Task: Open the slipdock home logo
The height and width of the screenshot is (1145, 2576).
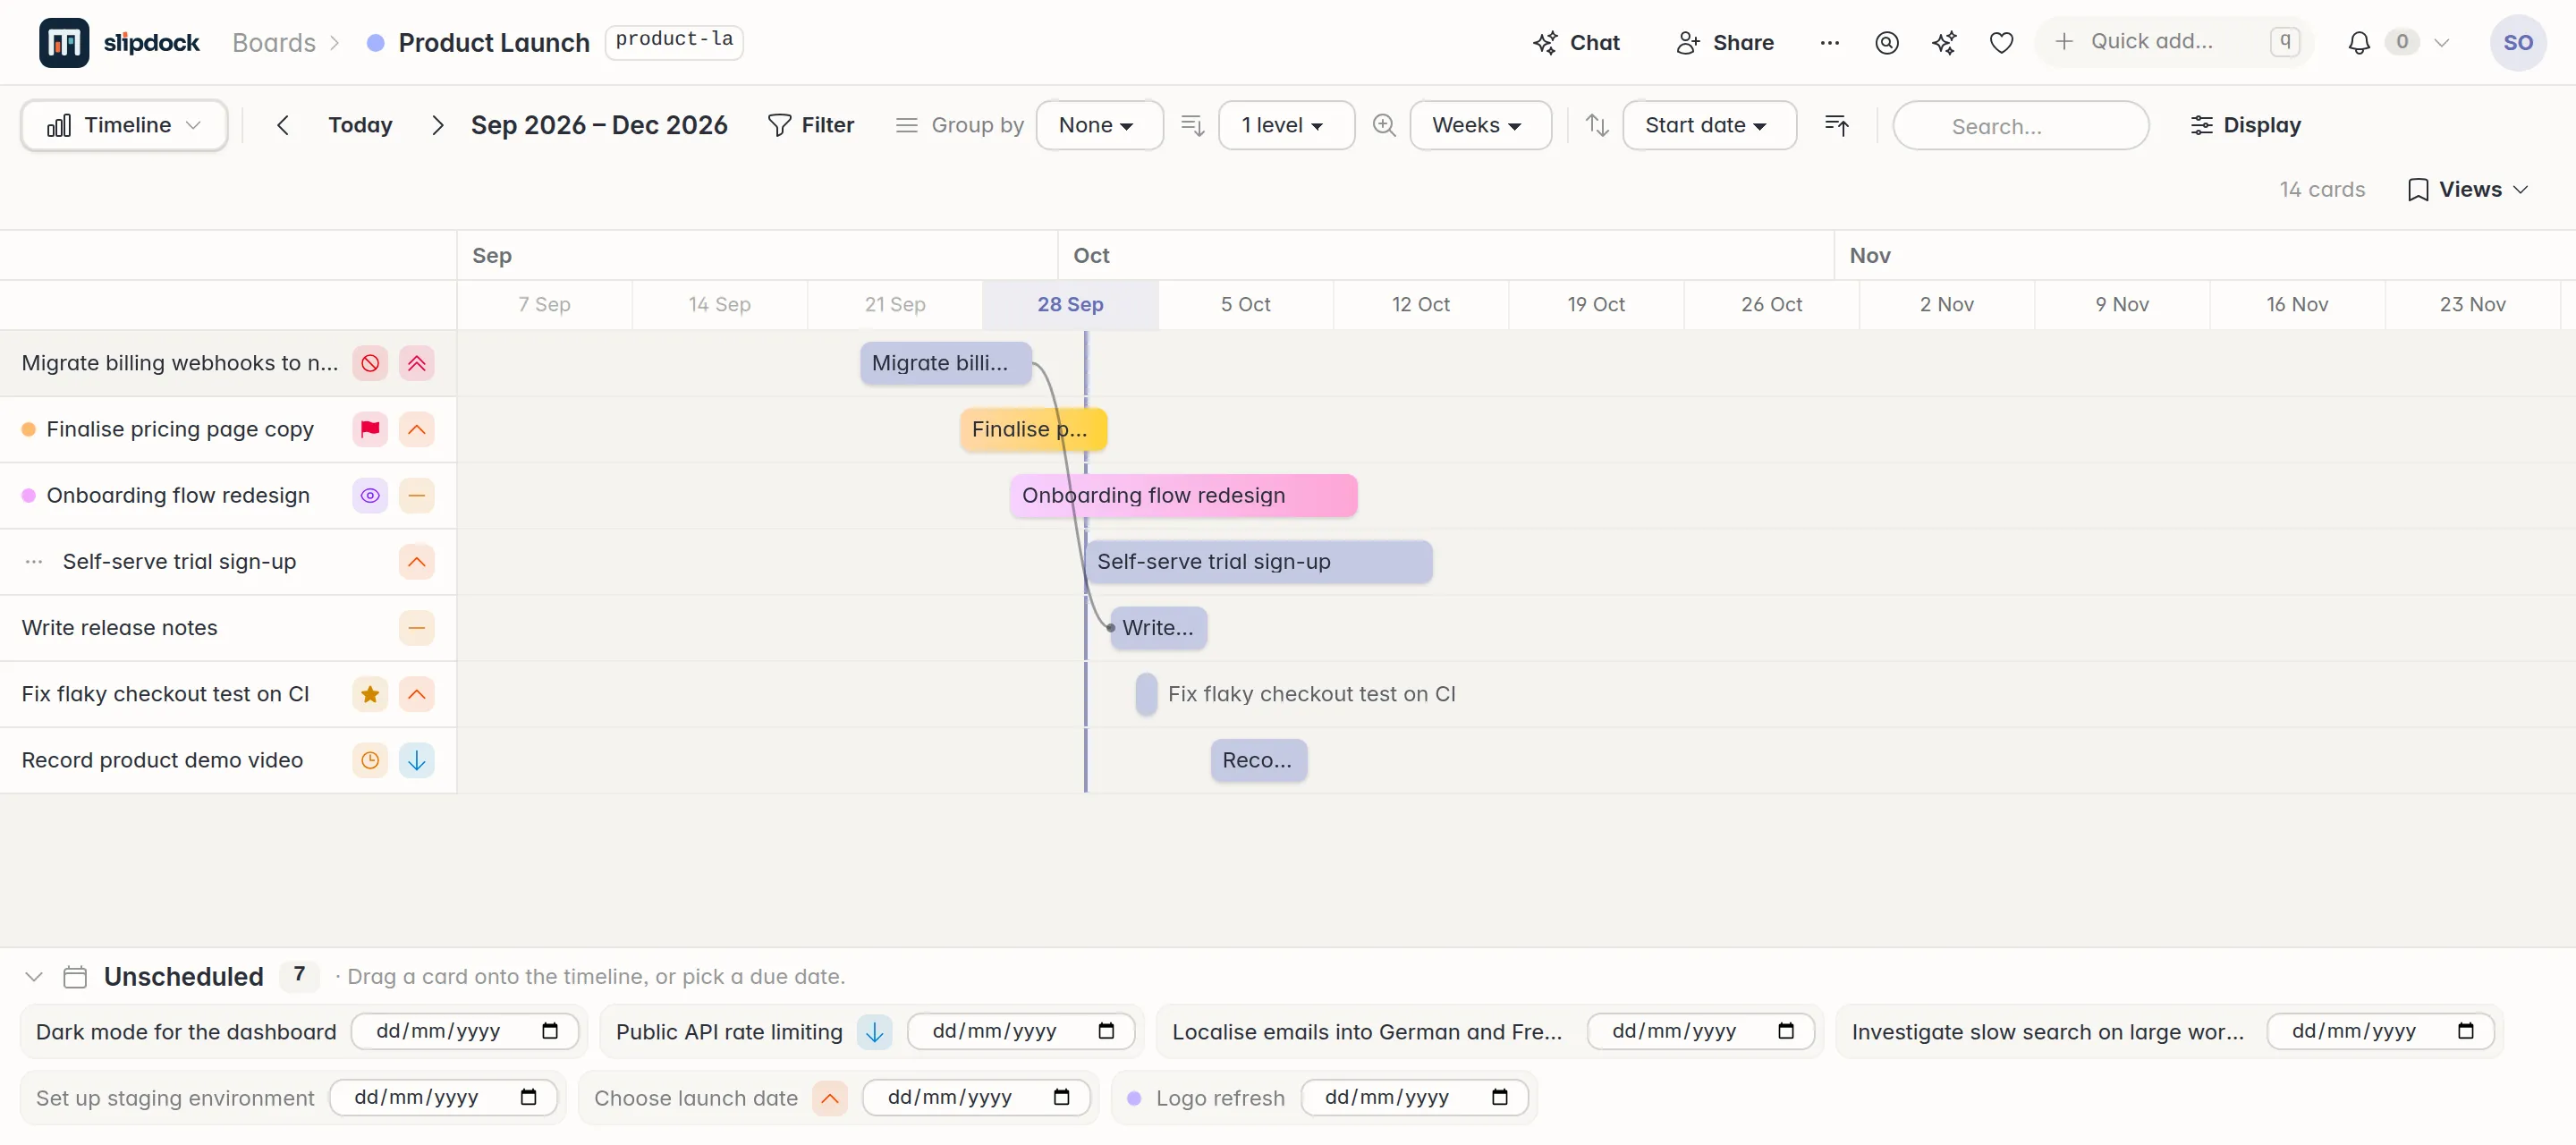Action: [x=119, y=42]
